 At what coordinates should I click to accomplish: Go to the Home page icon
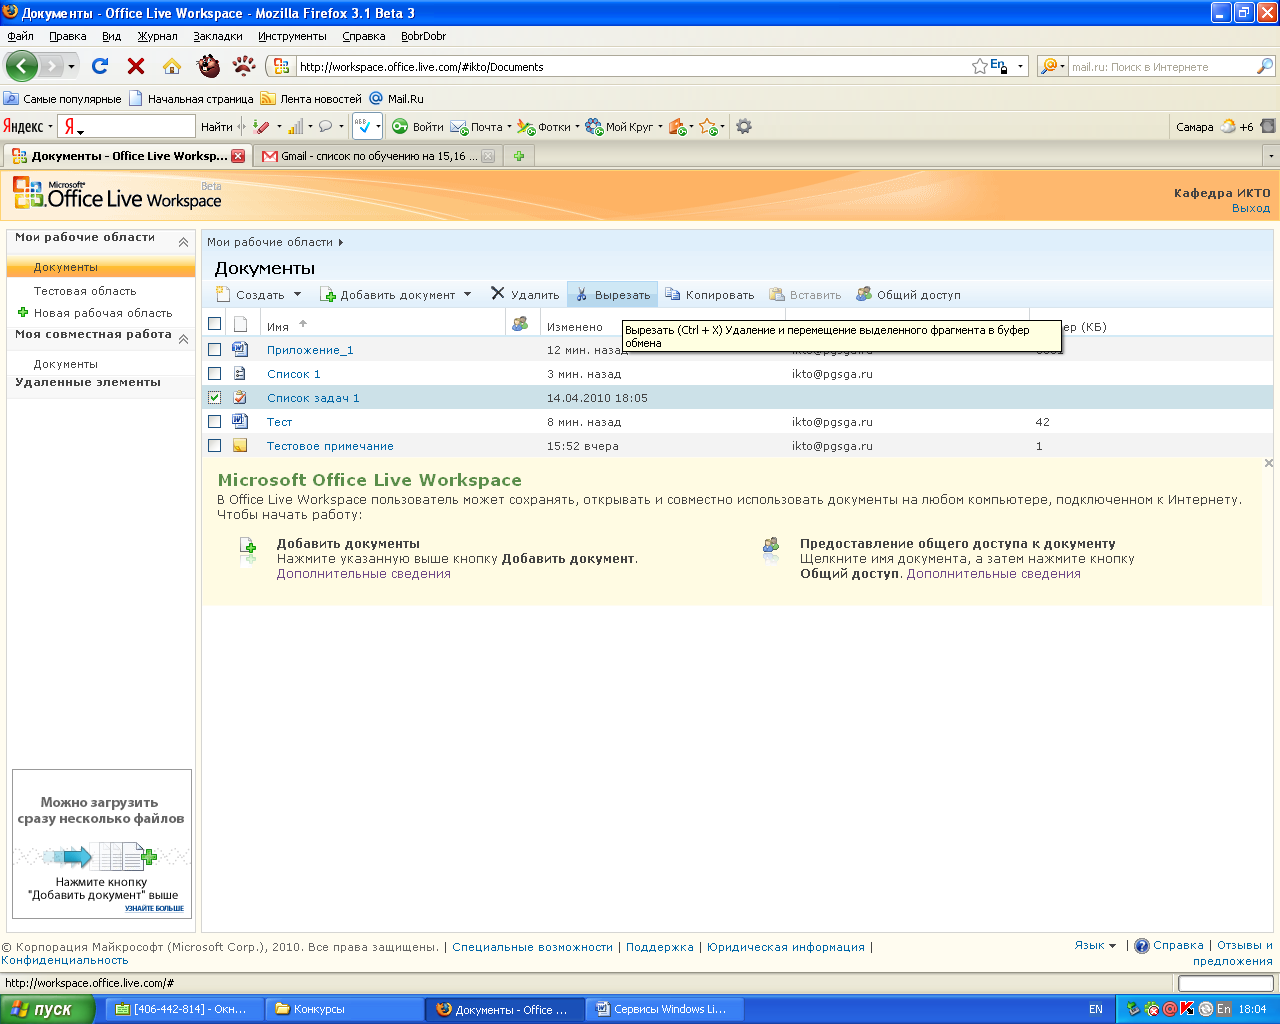point(172,66)
